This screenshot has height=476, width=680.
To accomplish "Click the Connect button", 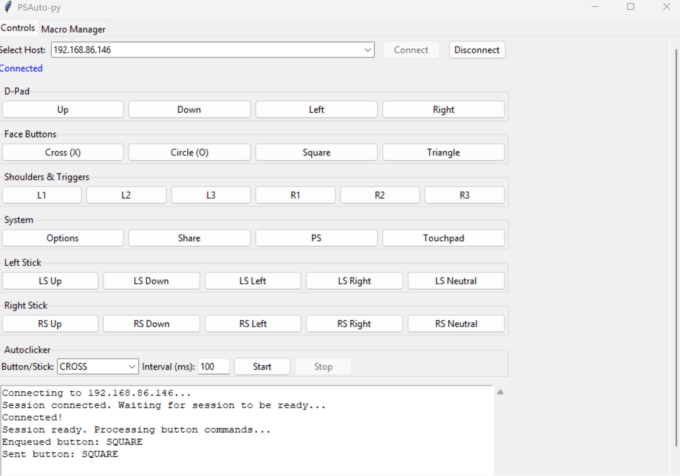I will click(411, 50).
